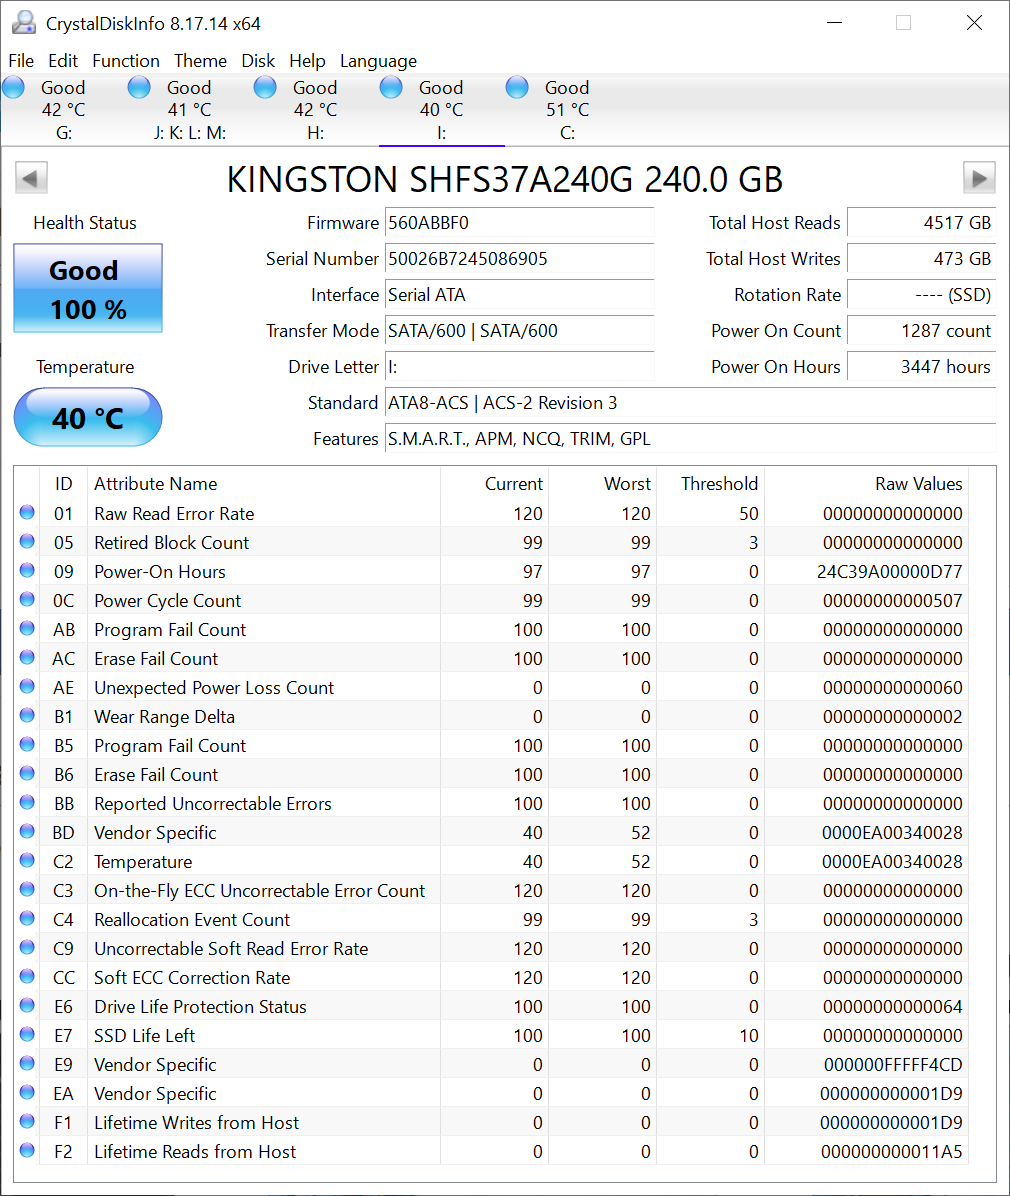The width and height of the screenshot is (1010, 1196).
Task: Open the Theme menu
Action: tap(200, 61)
